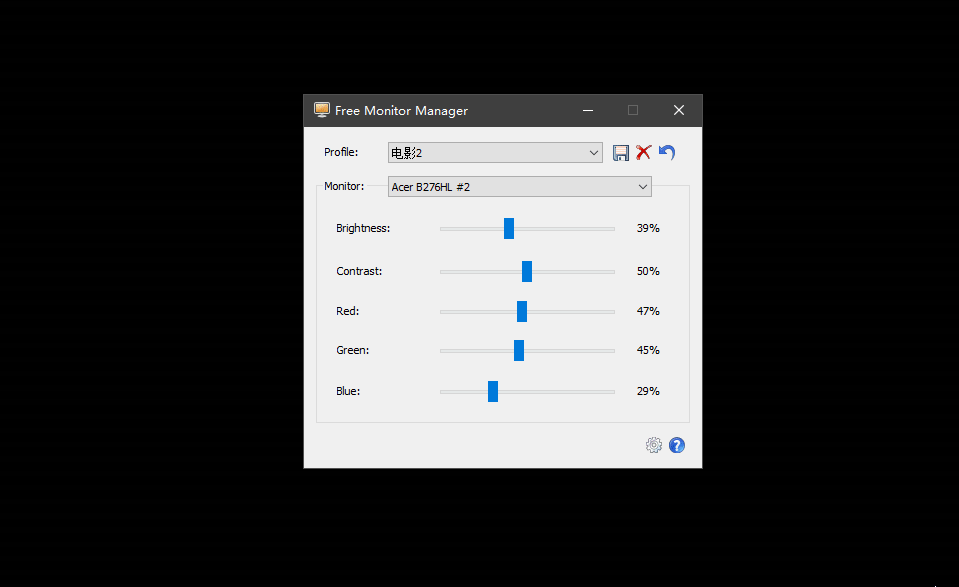Screen dimensions: 959x587
Task: Save the current profile
Action: pos(620,152)
